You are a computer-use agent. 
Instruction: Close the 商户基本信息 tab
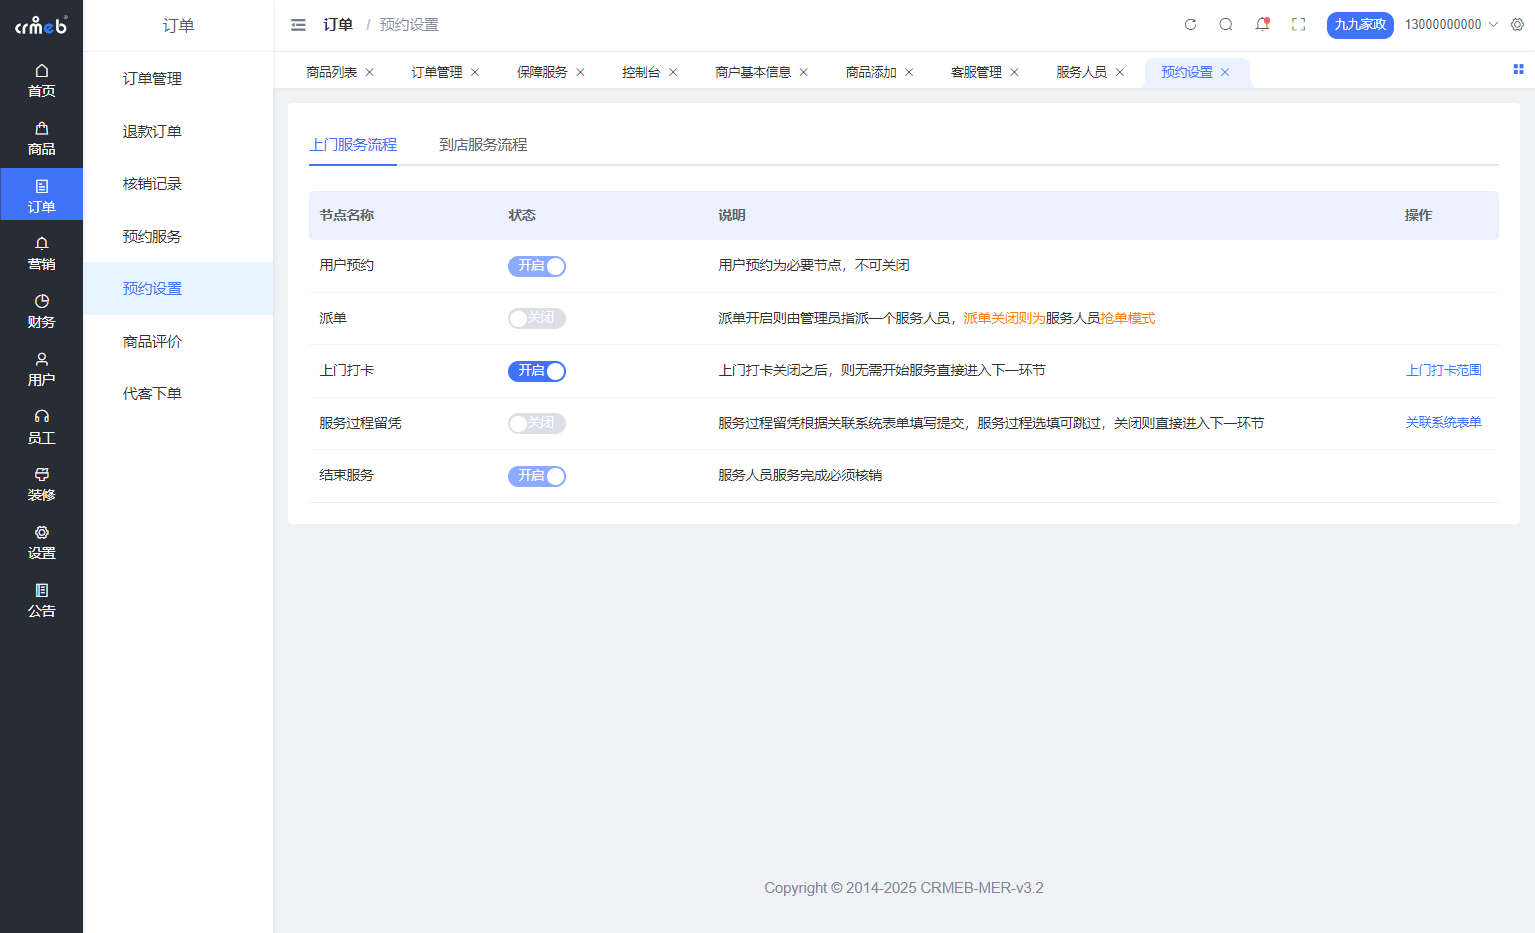[x=804, y=72]
